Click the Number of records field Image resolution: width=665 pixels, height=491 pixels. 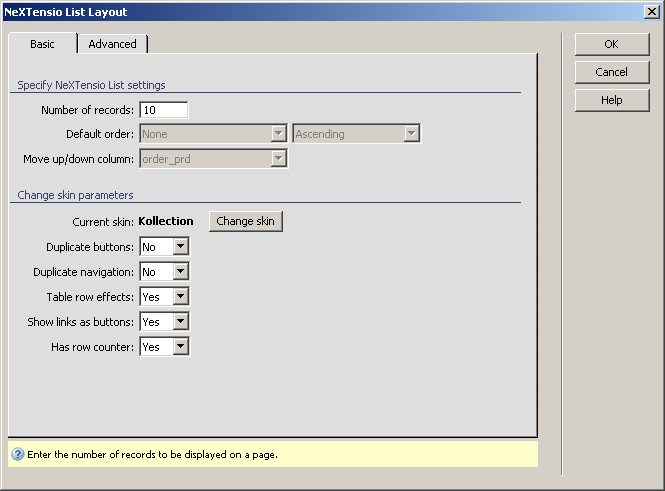coord(164,110)
